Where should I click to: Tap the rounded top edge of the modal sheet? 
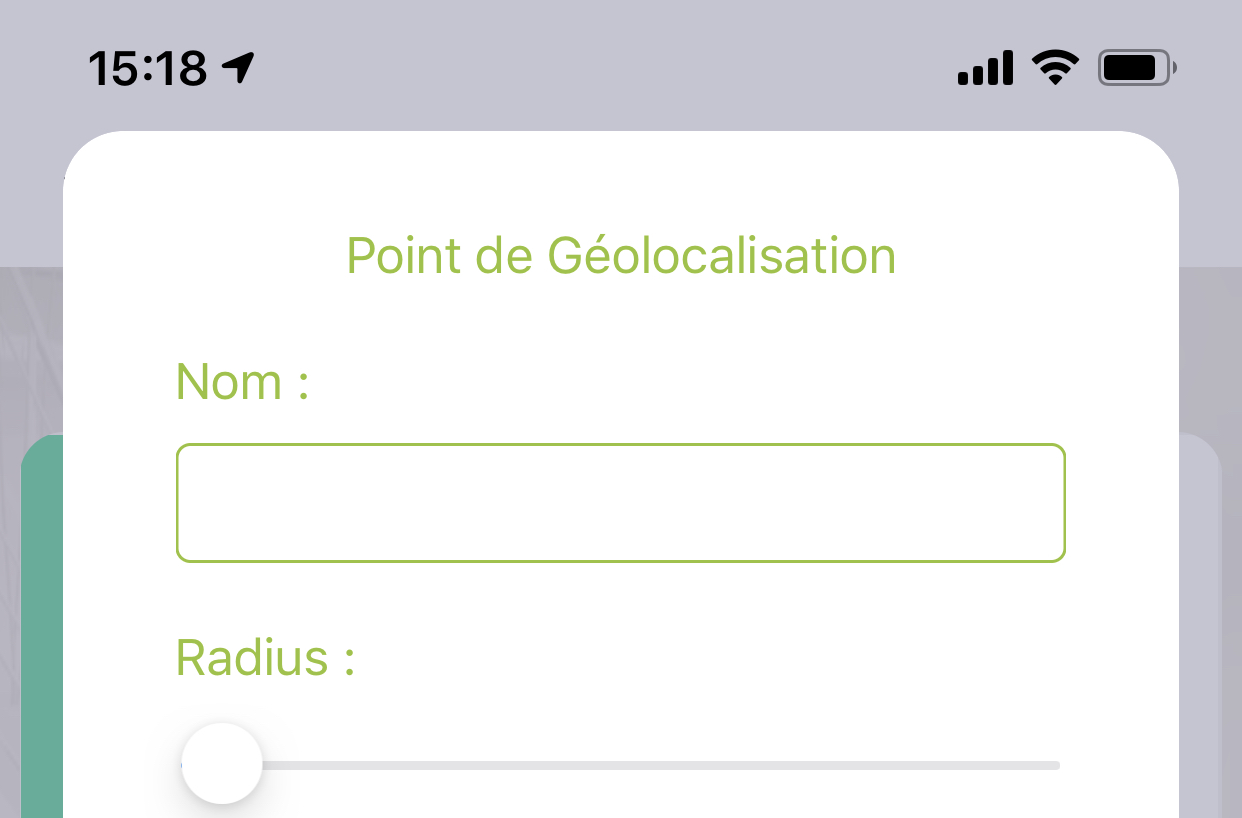click(x=621, y=140)
